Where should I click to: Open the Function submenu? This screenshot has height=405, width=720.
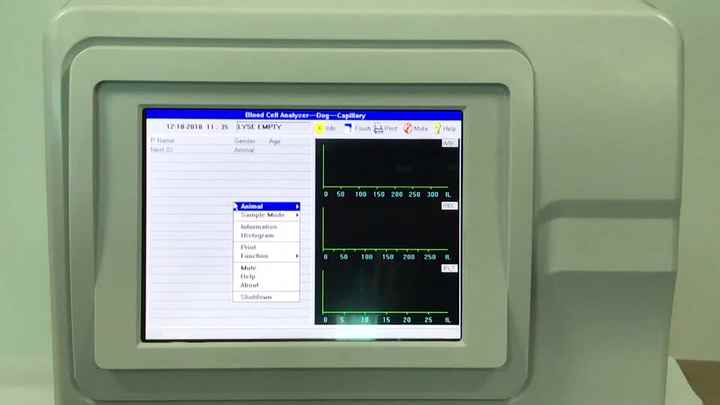(x=266, y=256)
